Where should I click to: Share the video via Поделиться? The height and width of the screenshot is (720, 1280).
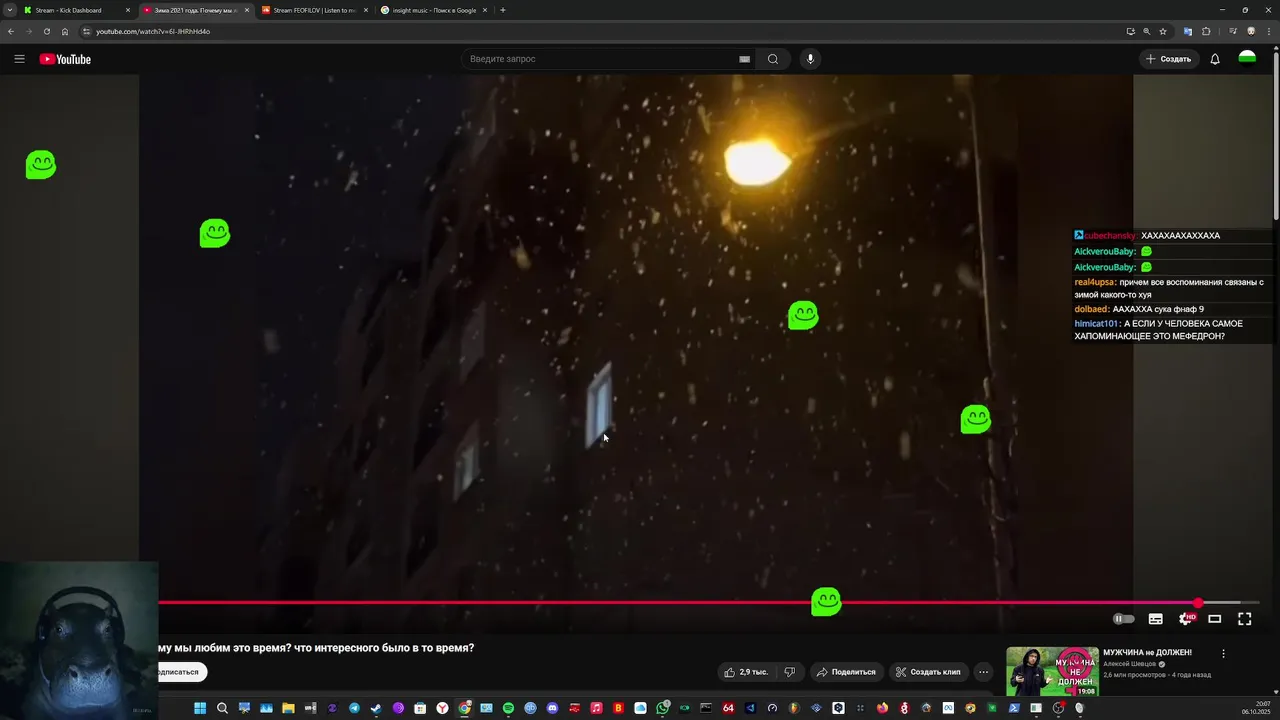[846, 672]
